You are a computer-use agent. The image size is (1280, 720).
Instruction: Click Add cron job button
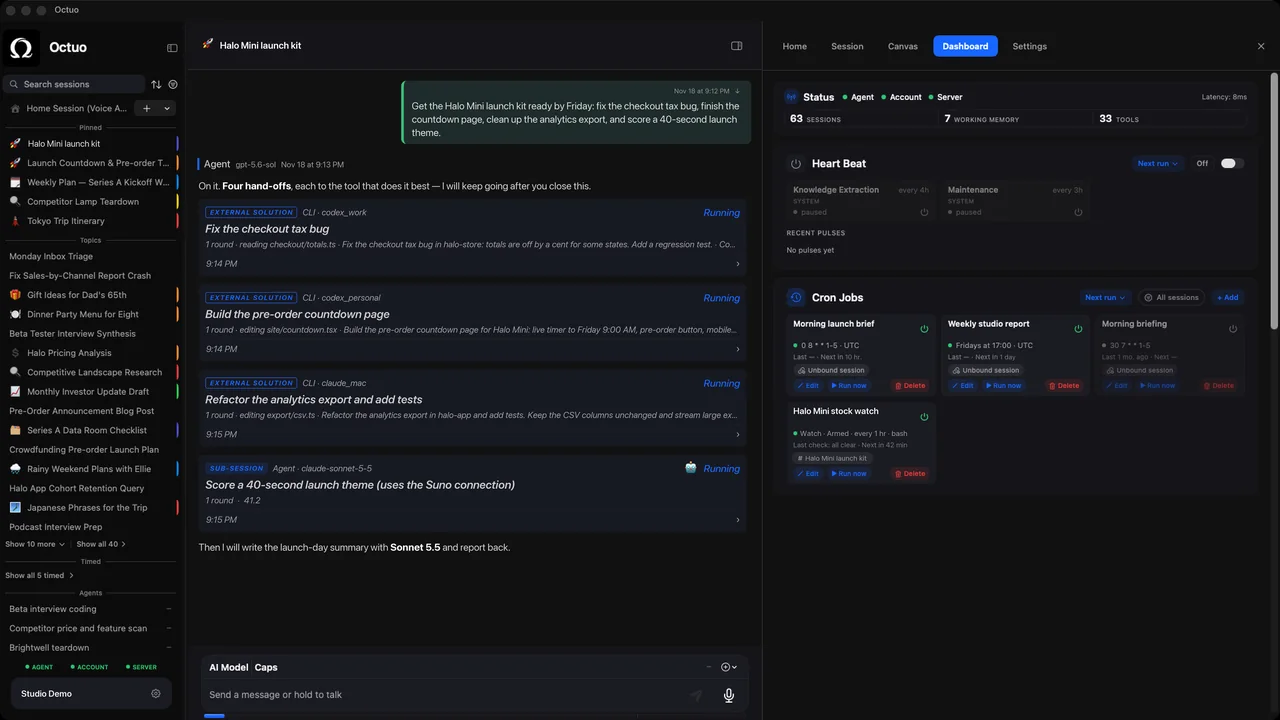[1227, 297]
